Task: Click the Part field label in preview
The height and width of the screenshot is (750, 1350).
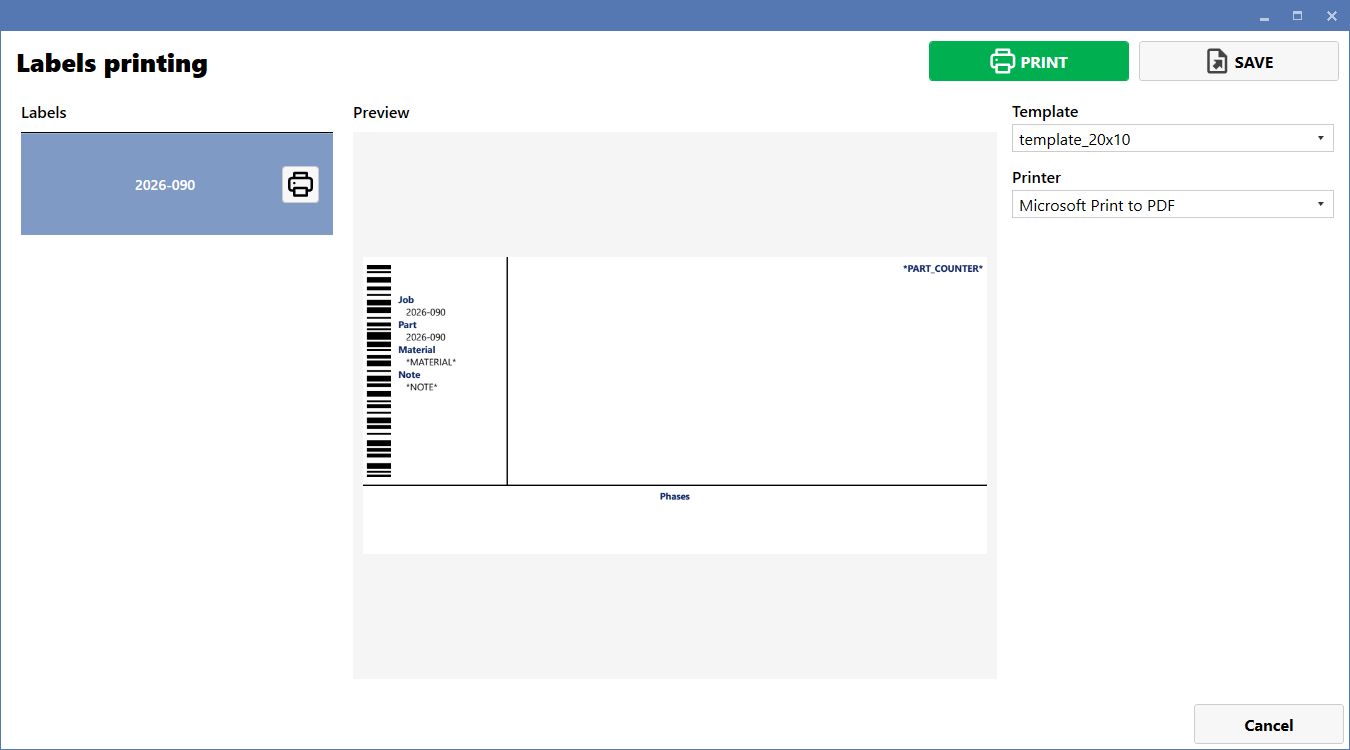Action: click(407, 325)
